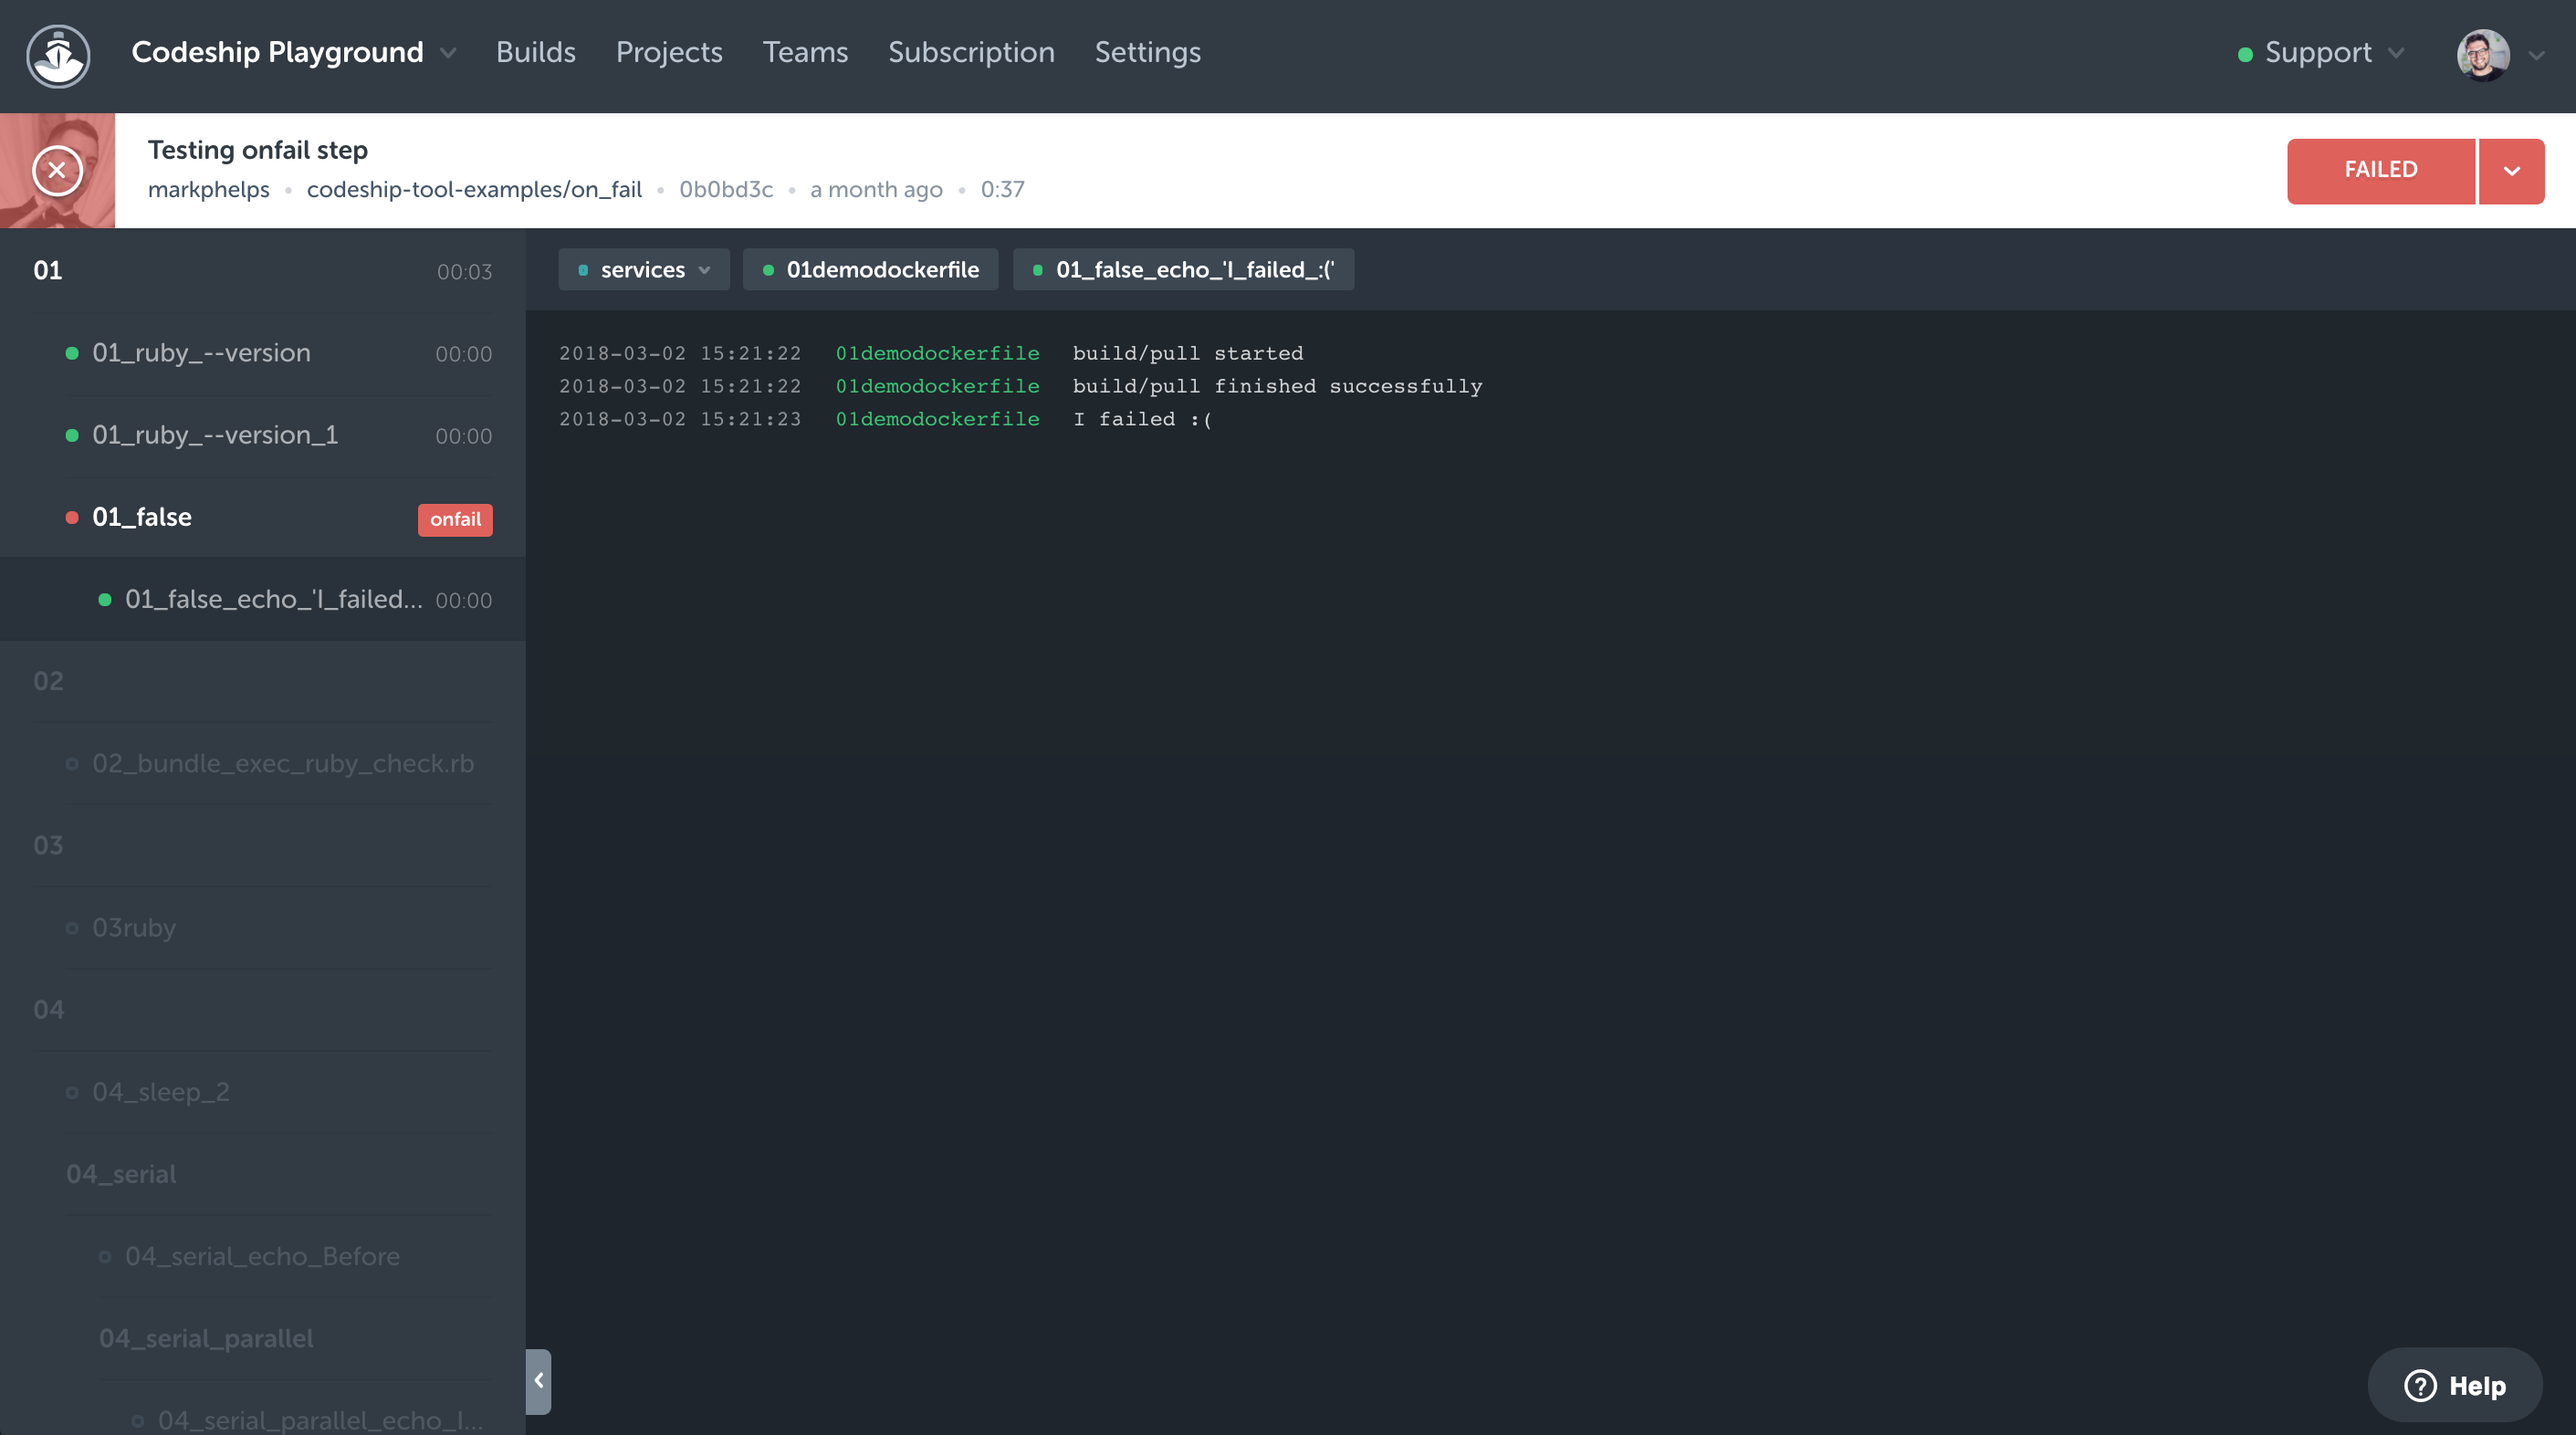The height and width of the screenshot is (1435, 2576).
Task: Select step group 01 in sidebar
Action: point(263,270)
